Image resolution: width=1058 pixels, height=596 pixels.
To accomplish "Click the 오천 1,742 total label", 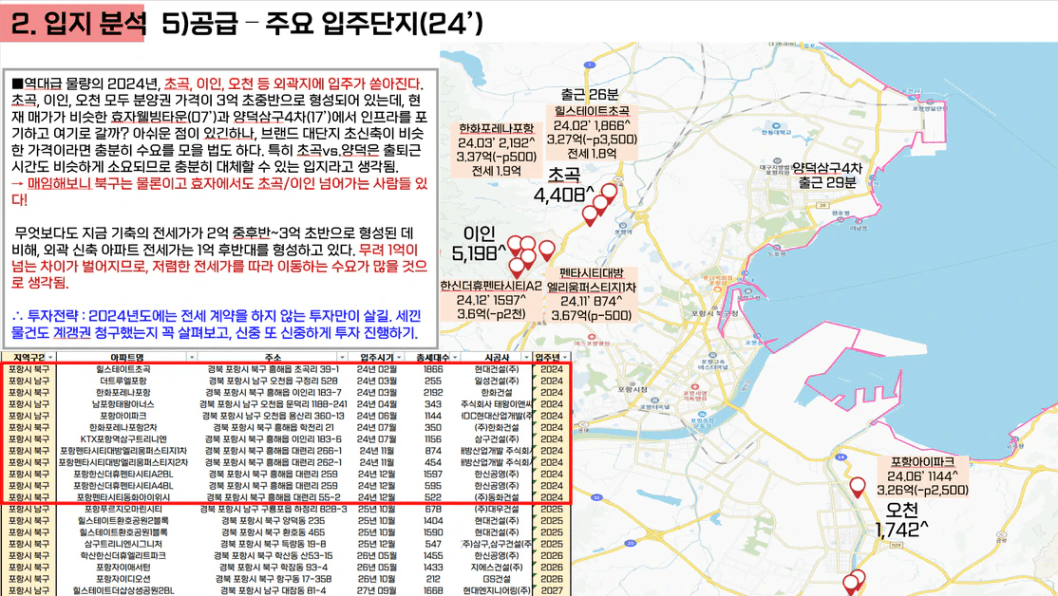I will [901, 519].
